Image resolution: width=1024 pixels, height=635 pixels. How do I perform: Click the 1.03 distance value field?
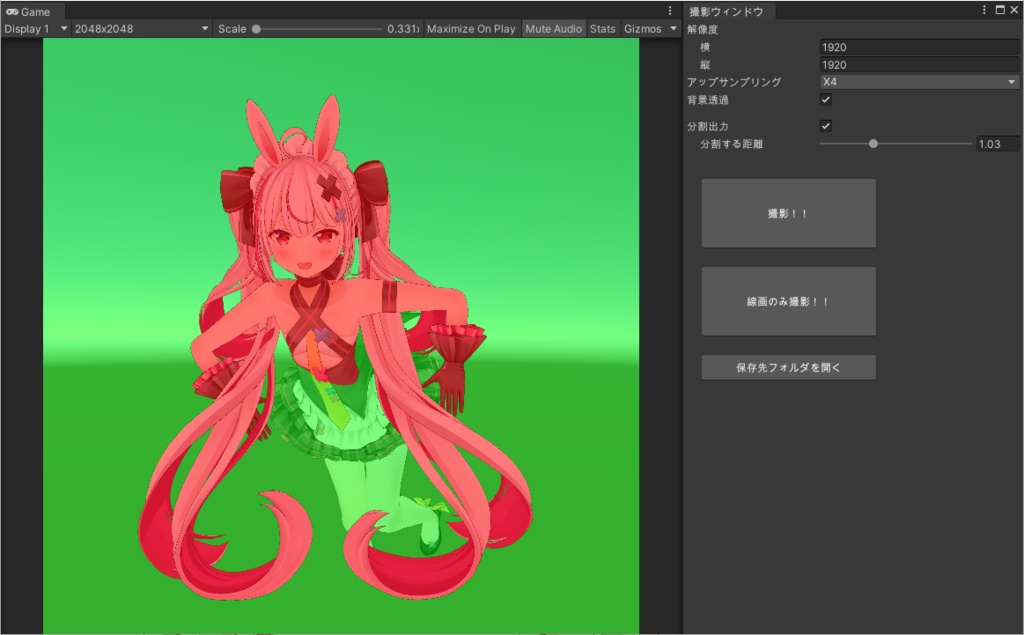click(x=996, y=143)
